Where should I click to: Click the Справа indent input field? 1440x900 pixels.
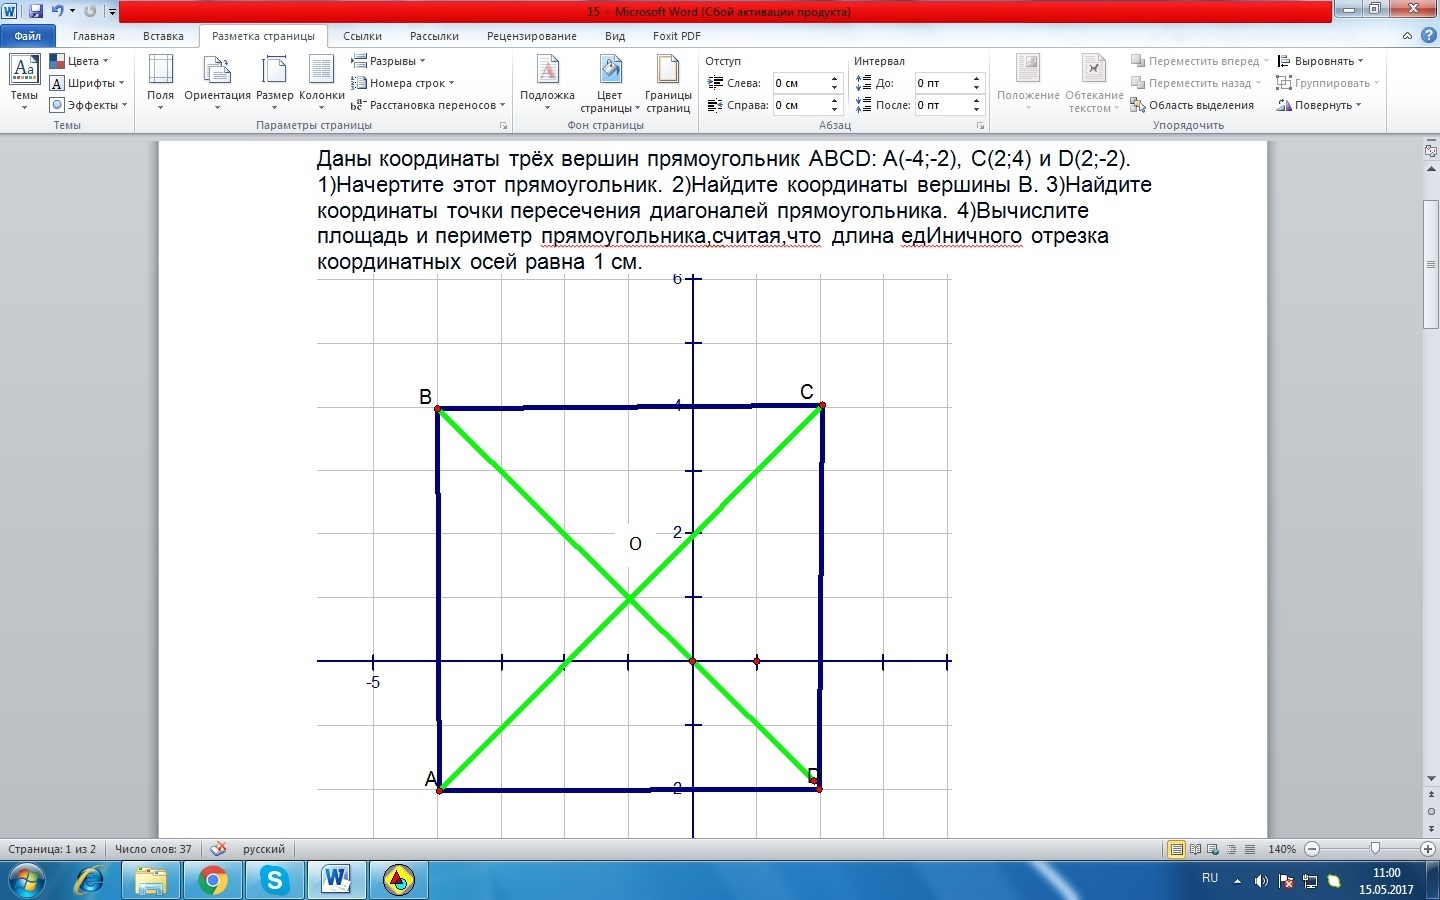(800, 105)
